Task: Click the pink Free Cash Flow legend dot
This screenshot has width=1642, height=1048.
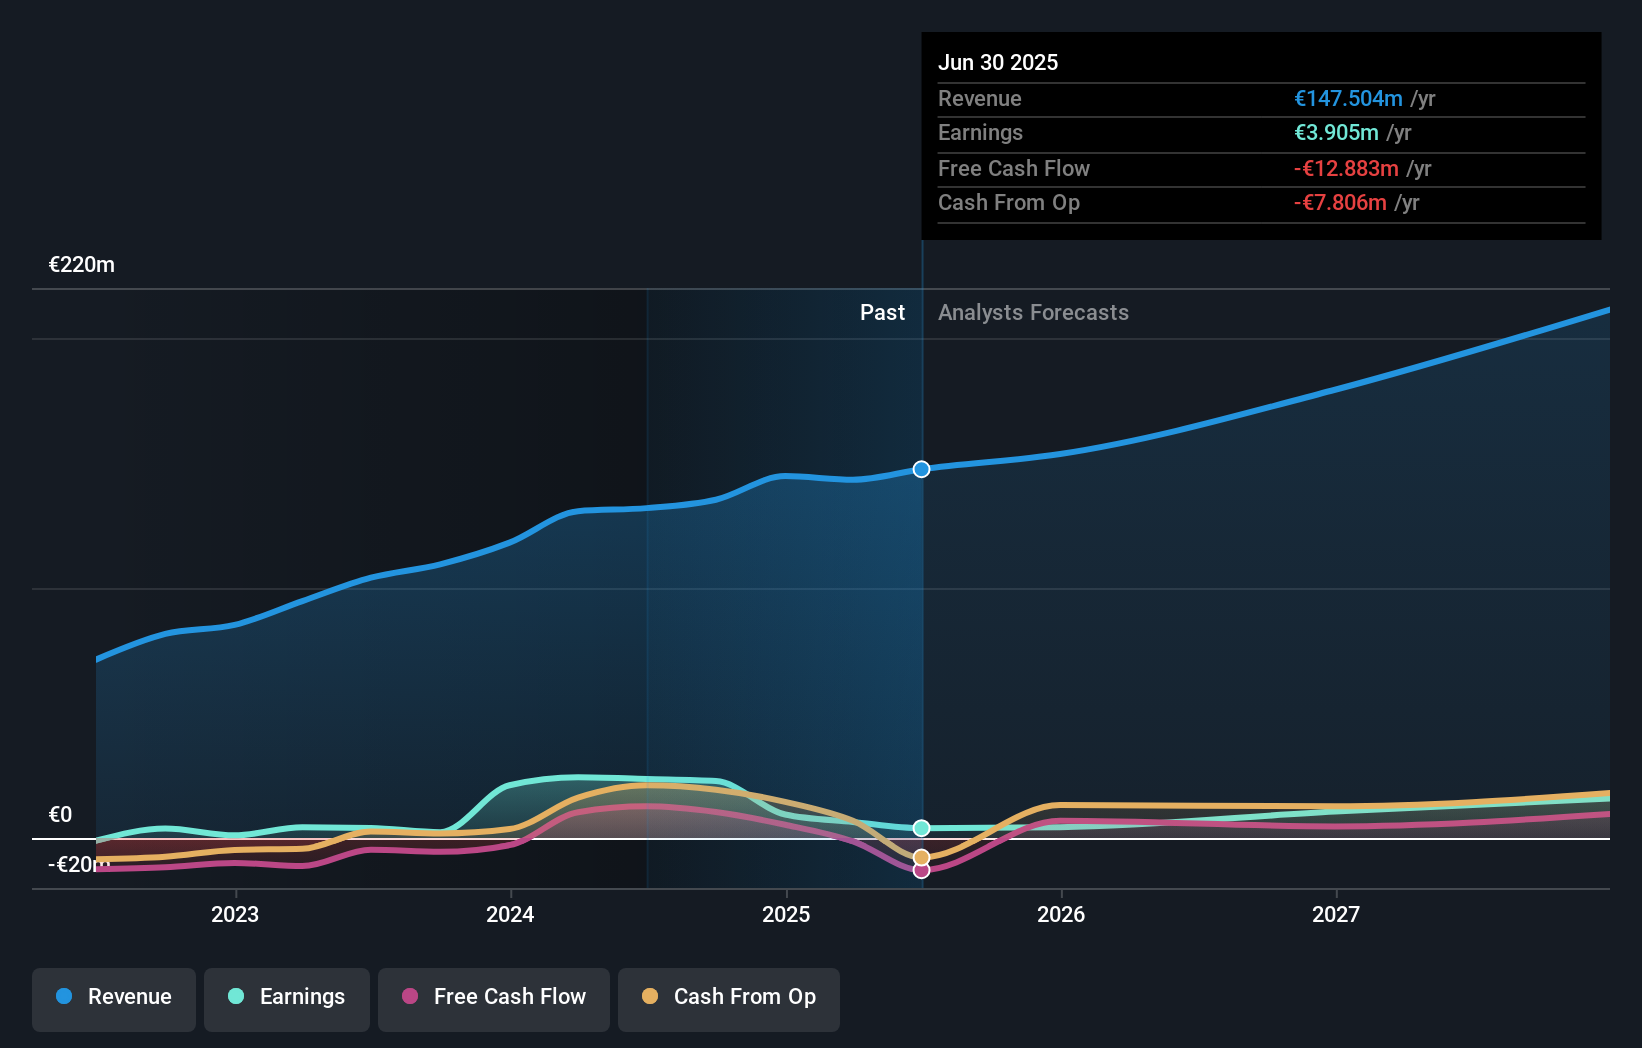Action: [412, 996]
